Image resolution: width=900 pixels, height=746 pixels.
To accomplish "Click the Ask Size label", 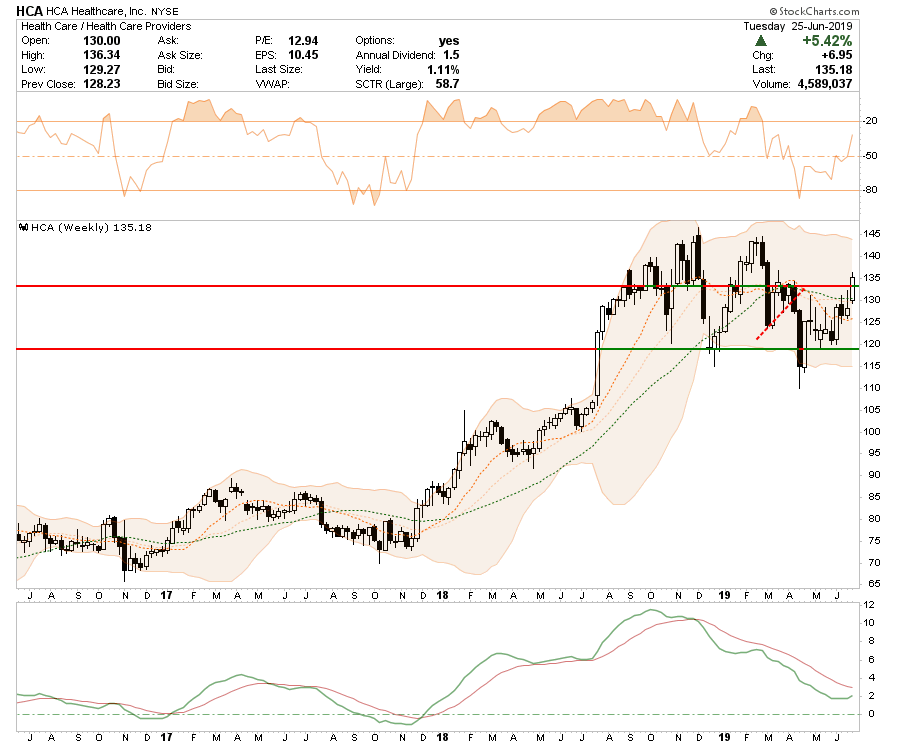I will click(180, 55).
